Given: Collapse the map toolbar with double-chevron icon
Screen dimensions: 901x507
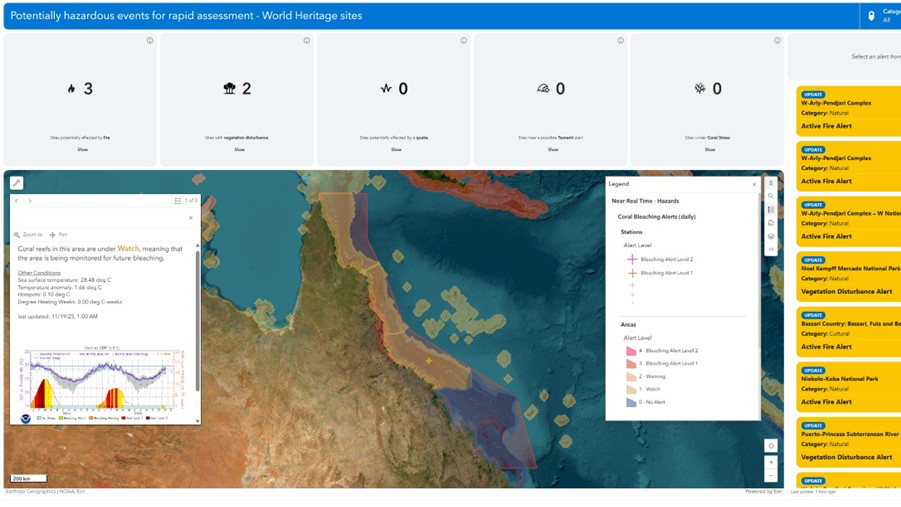Looking at the screenshot, I should (771, 249).
